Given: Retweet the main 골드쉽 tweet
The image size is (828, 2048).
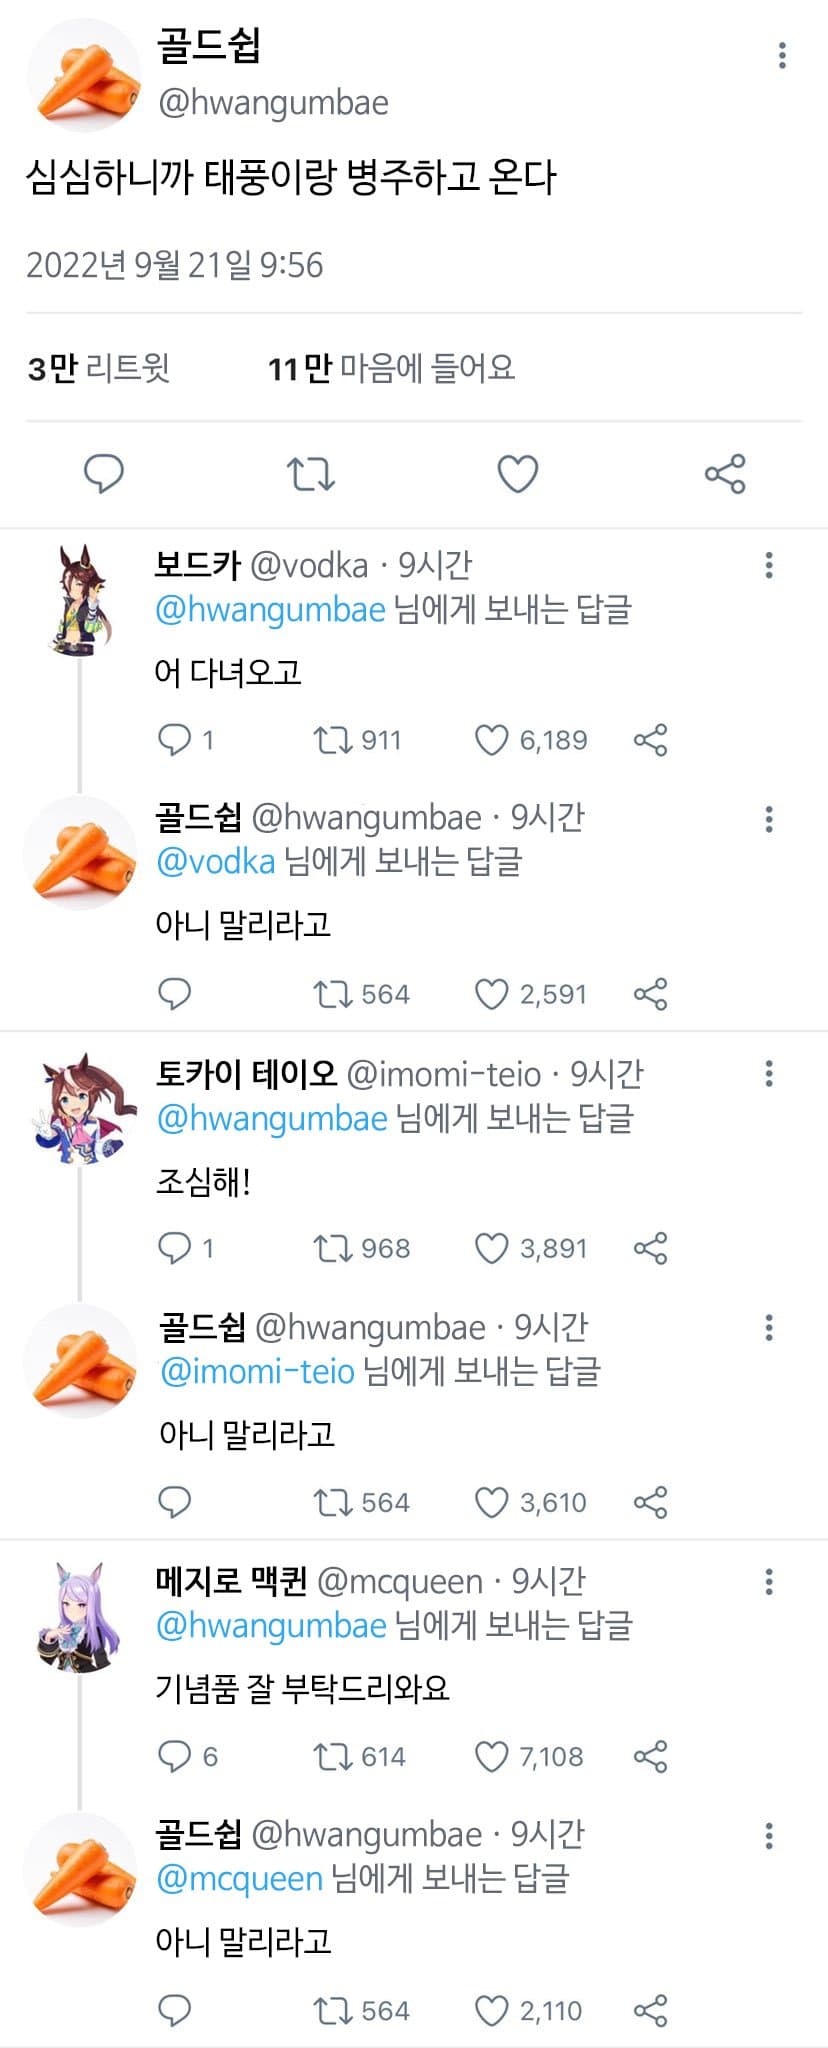Looking at the screenshot, I should point(310,473).
